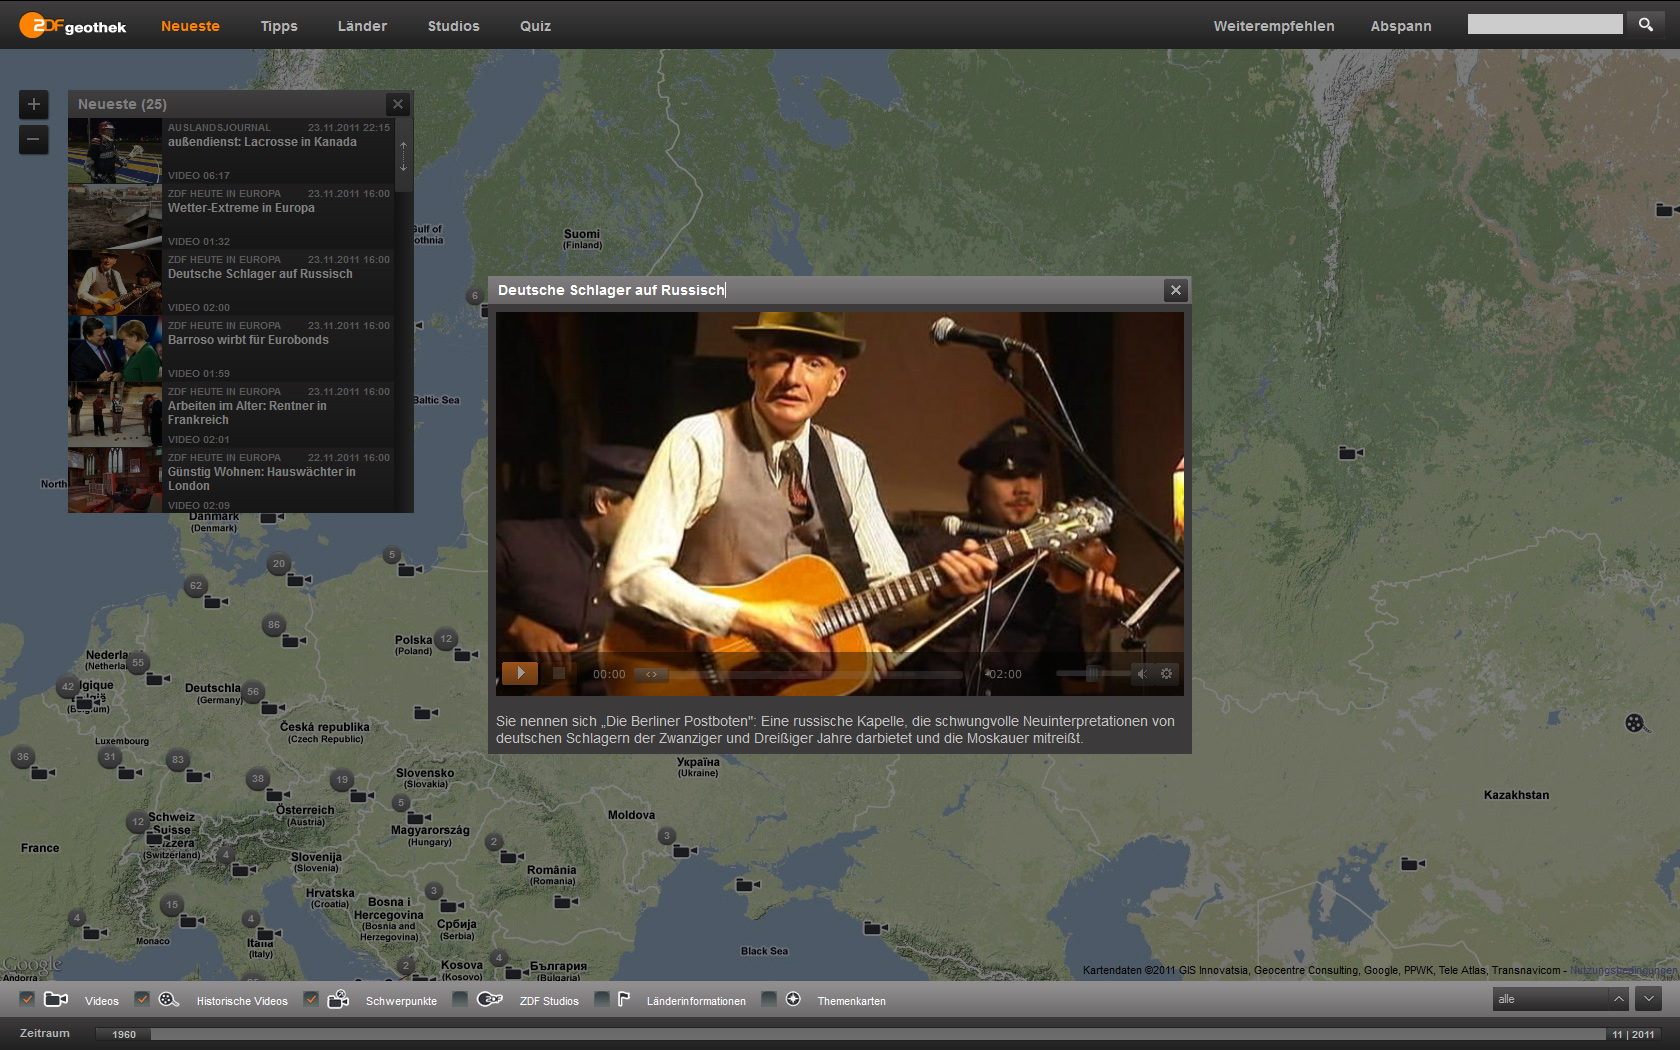The width and height of the screenshot is (1680, 1050).
Task: Open the Neueste menu
Action: tap(190, 26)
